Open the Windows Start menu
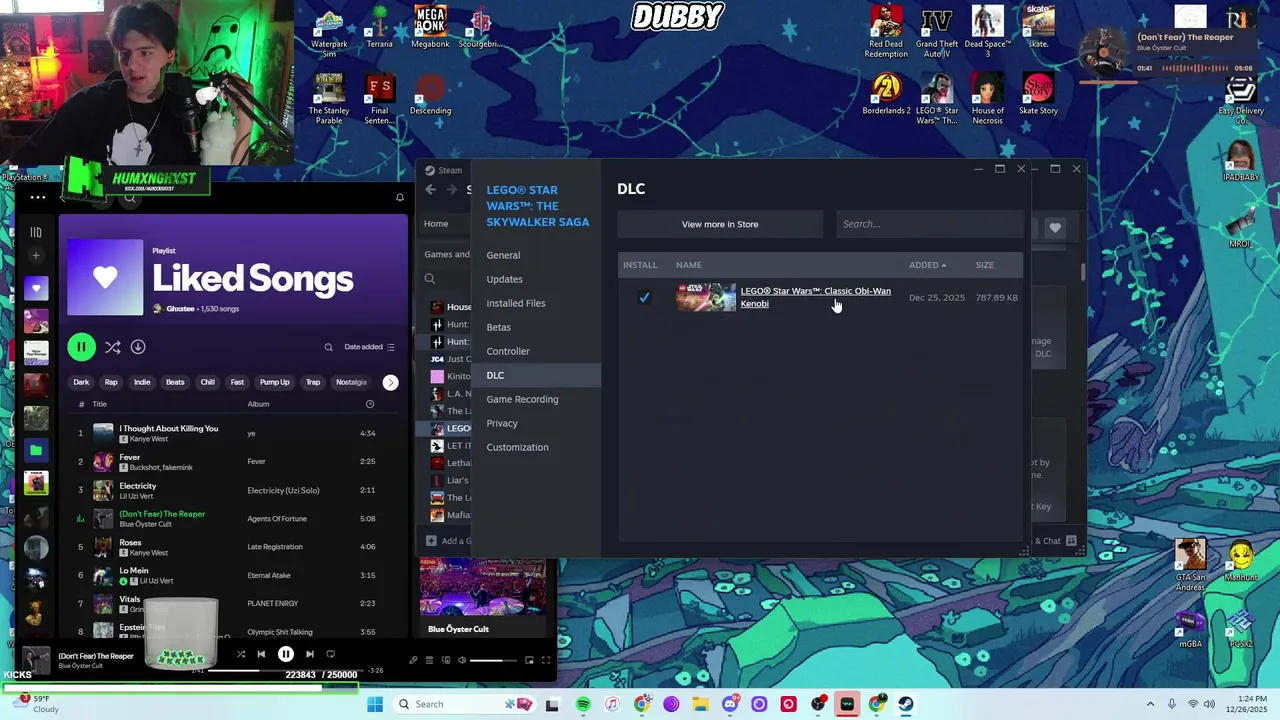This screenshot has height=720, width=1280. [x=375, y=704]
